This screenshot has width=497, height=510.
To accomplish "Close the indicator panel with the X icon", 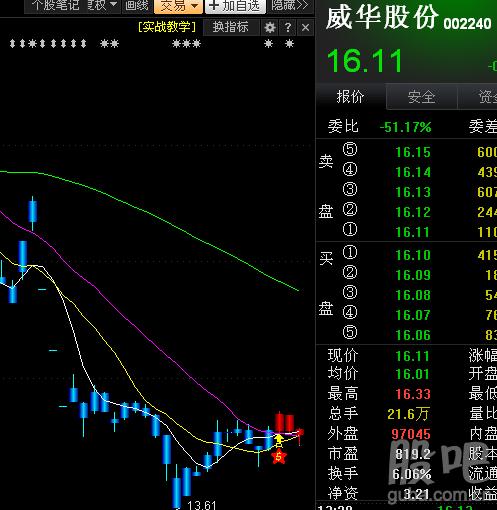I will coord(305,28).
